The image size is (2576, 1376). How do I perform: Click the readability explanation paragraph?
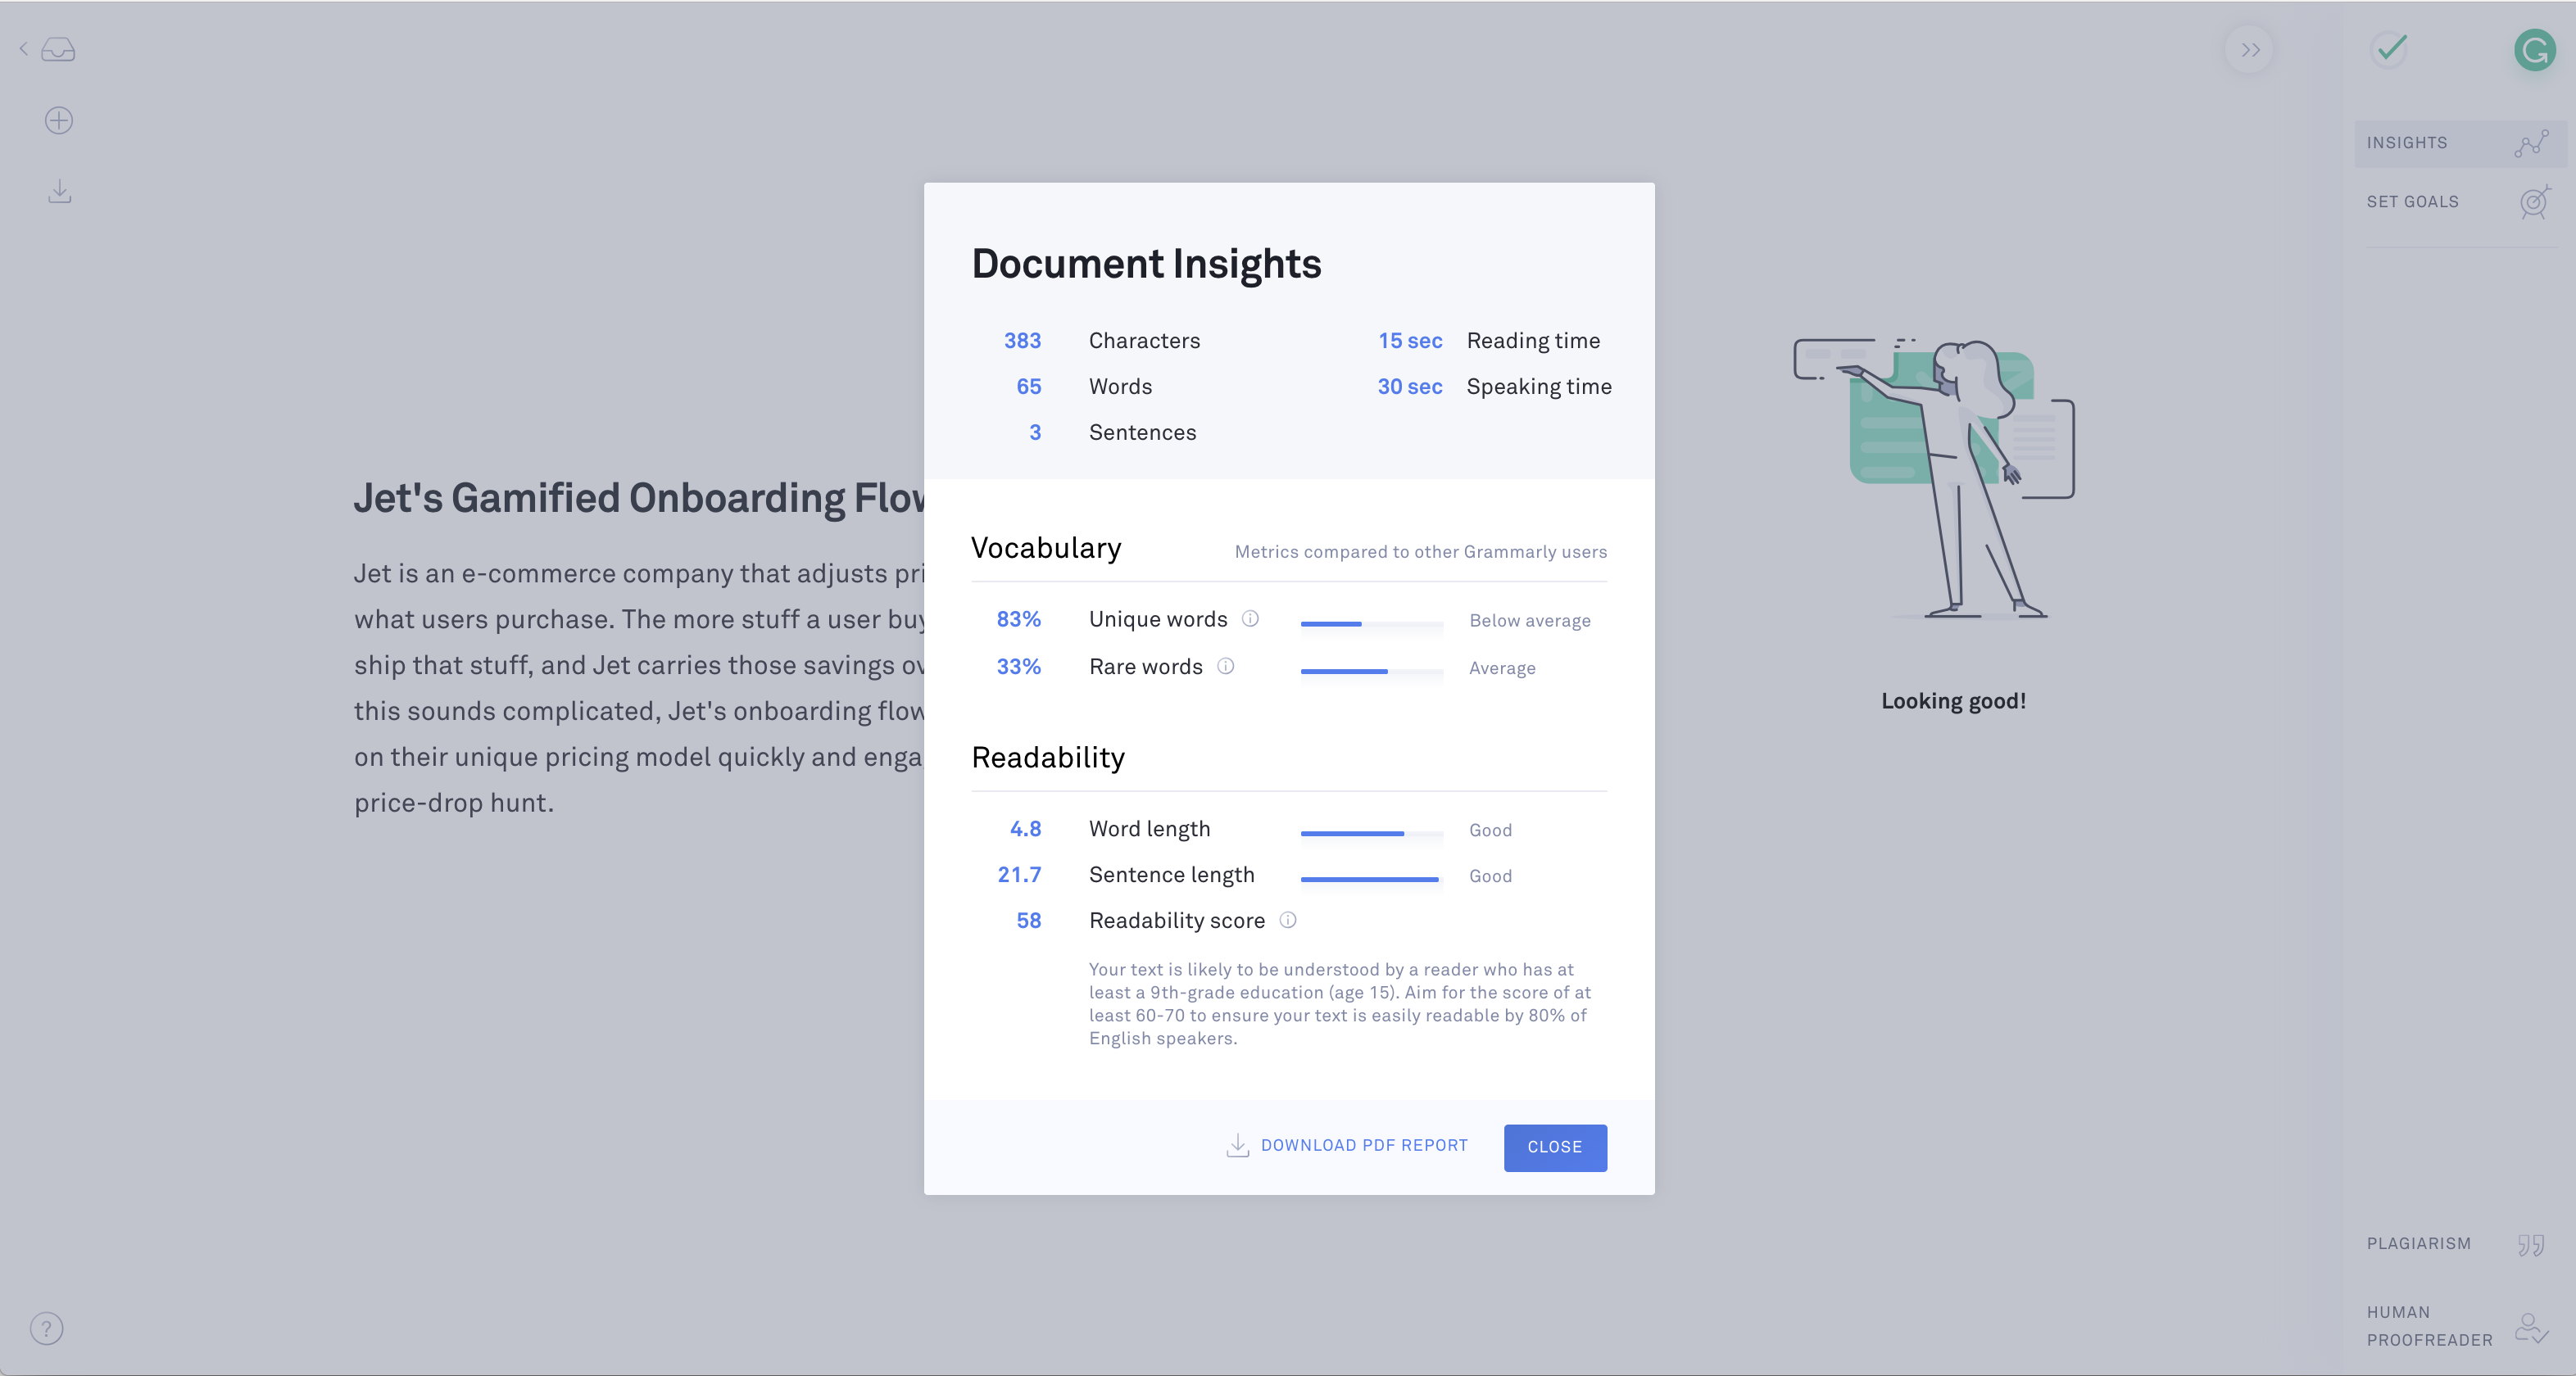[x=1340, y=1003]
